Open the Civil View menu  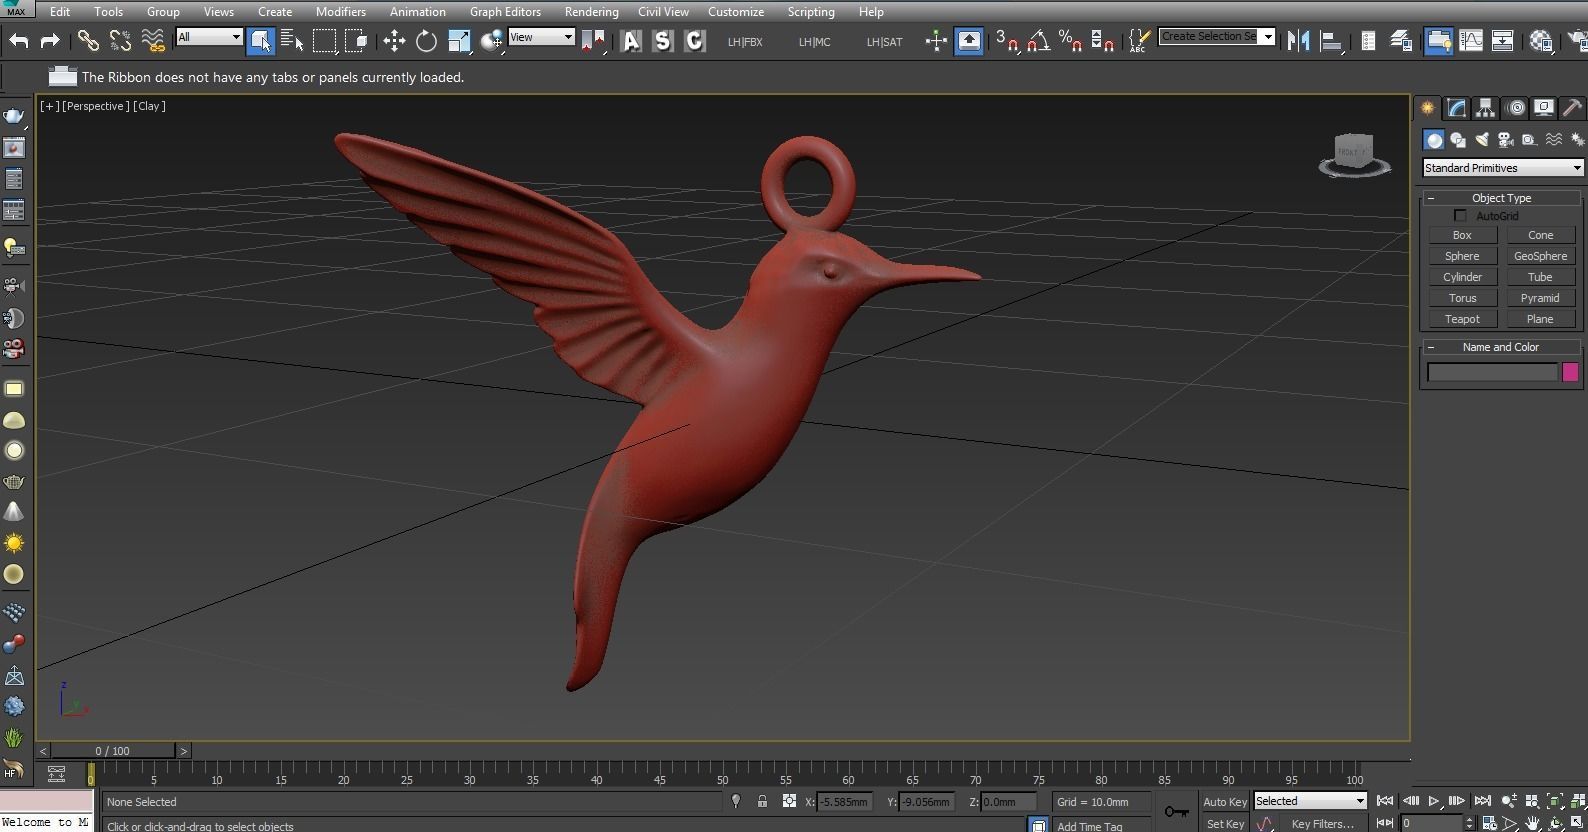click(x=663, y=12)
